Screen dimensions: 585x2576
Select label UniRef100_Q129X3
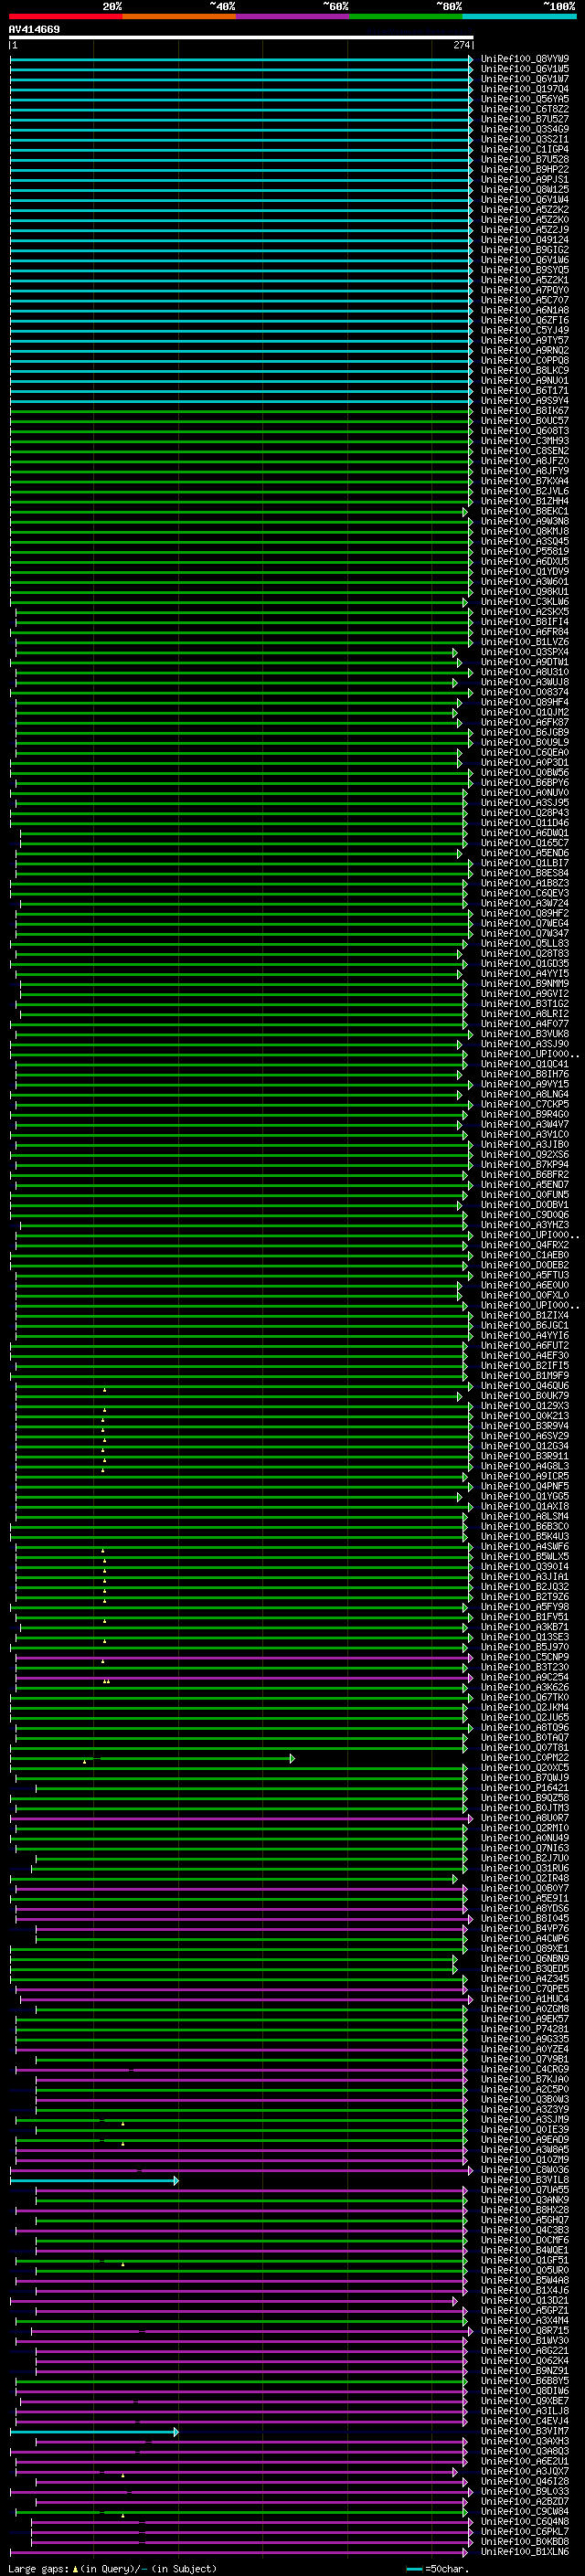[x=525, y=1406]
